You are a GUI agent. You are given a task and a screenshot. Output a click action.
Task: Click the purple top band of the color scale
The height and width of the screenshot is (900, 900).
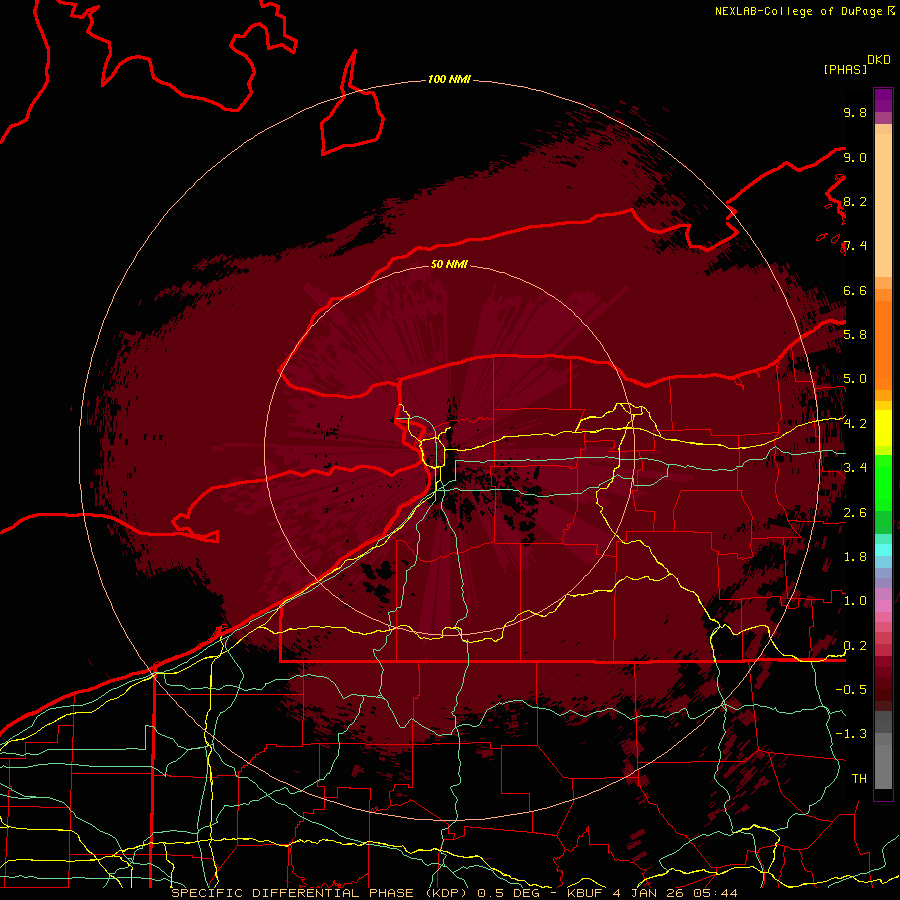click(883, 100)
